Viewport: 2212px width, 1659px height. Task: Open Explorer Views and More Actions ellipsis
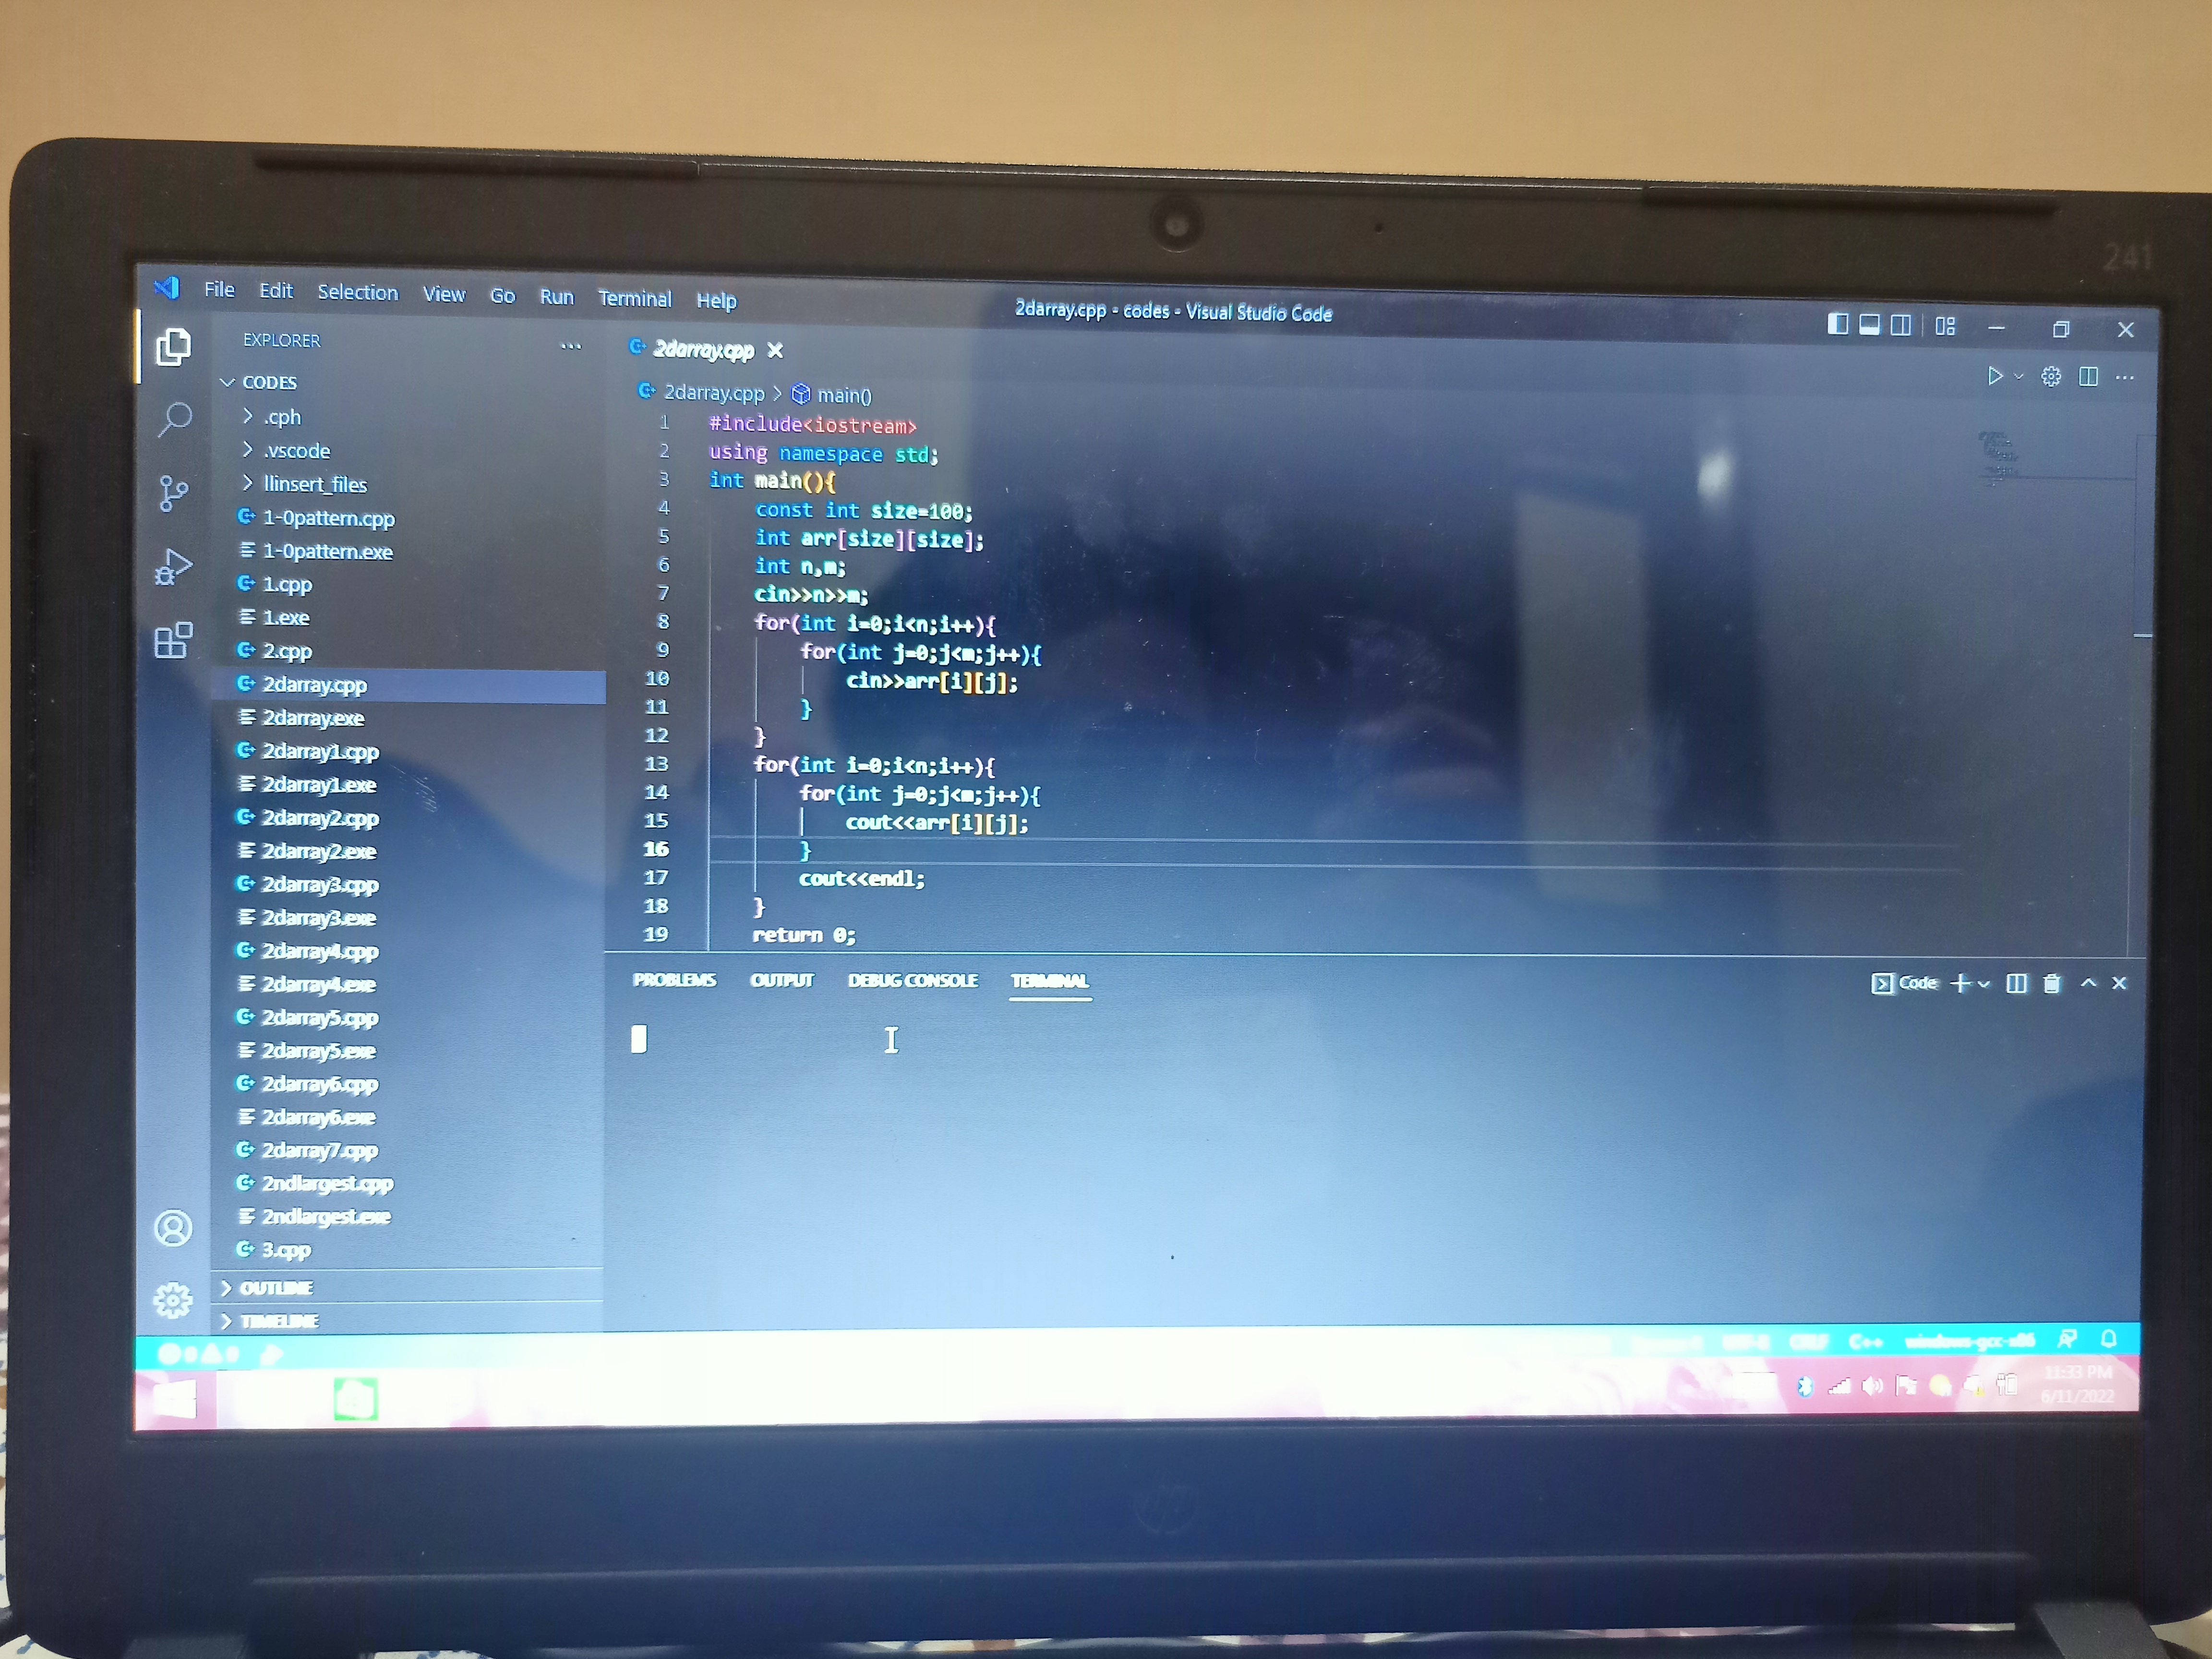click(571, 346)
